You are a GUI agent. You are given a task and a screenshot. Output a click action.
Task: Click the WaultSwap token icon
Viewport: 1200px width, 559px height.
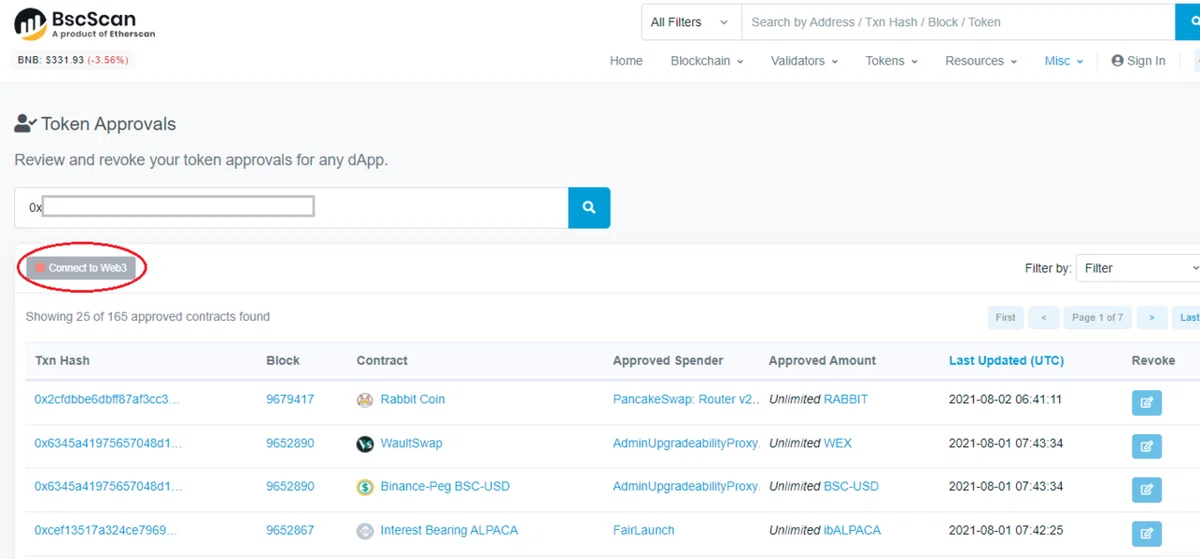point(365,443)
